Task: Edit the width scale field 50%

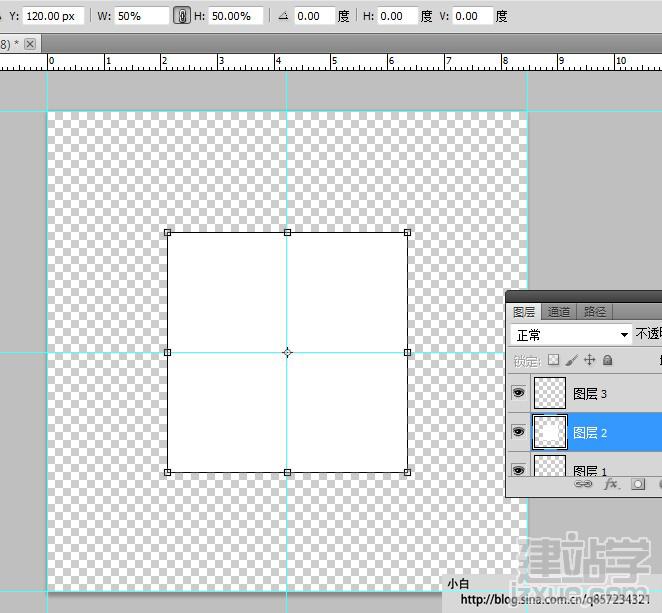Action: click(x=141, y=16)
